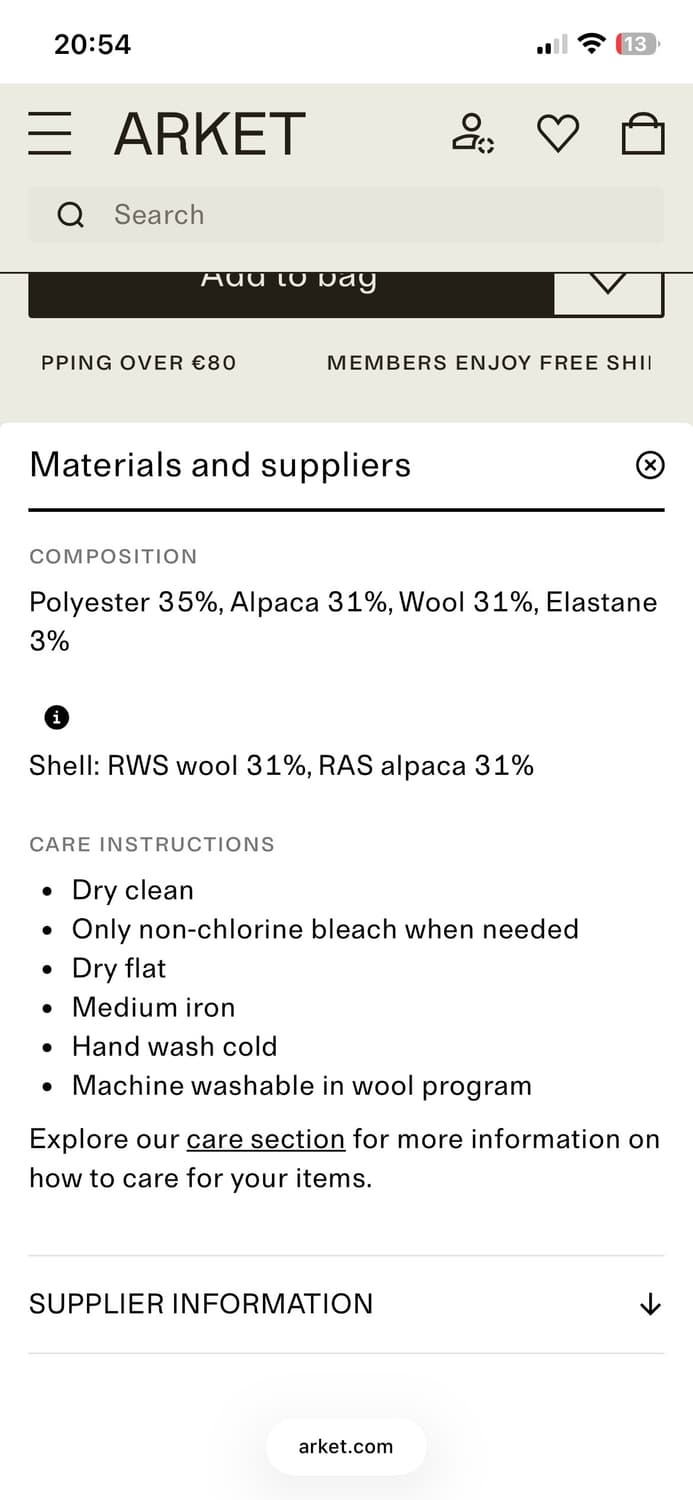The width and height of the screenshot is (693, 1500).
Task: Tap the battery indicator icon
Action: pos(637,44)
